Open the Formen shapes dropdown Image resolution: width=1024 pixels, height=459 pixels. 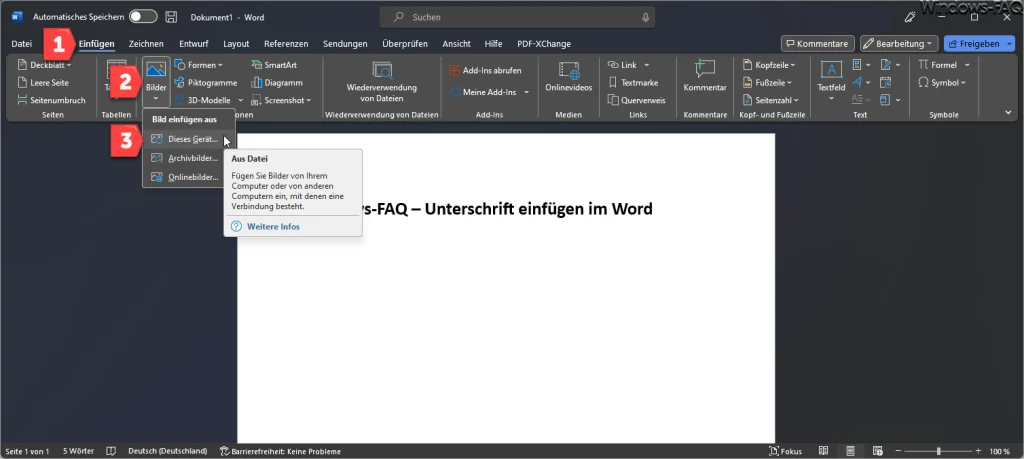coord(199,65)
